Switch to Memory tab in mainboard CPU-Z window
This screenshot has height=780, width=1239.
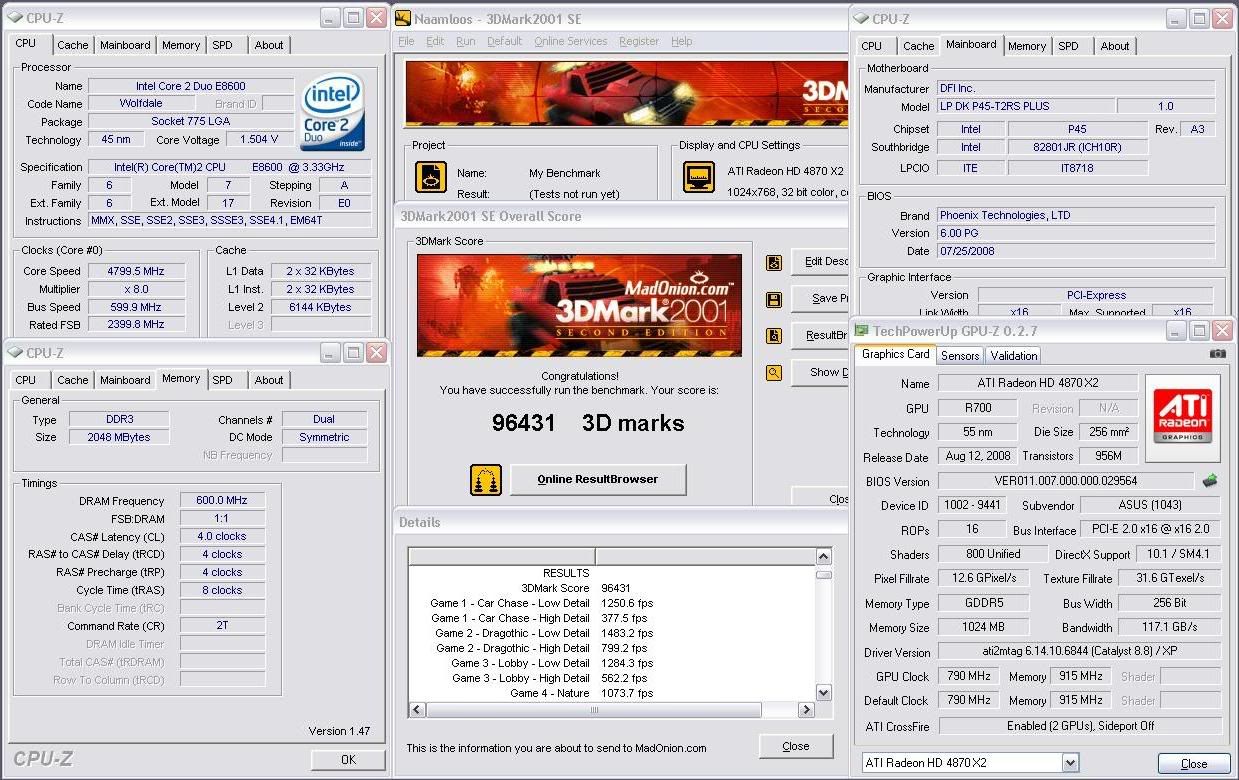click(1027, 46)
